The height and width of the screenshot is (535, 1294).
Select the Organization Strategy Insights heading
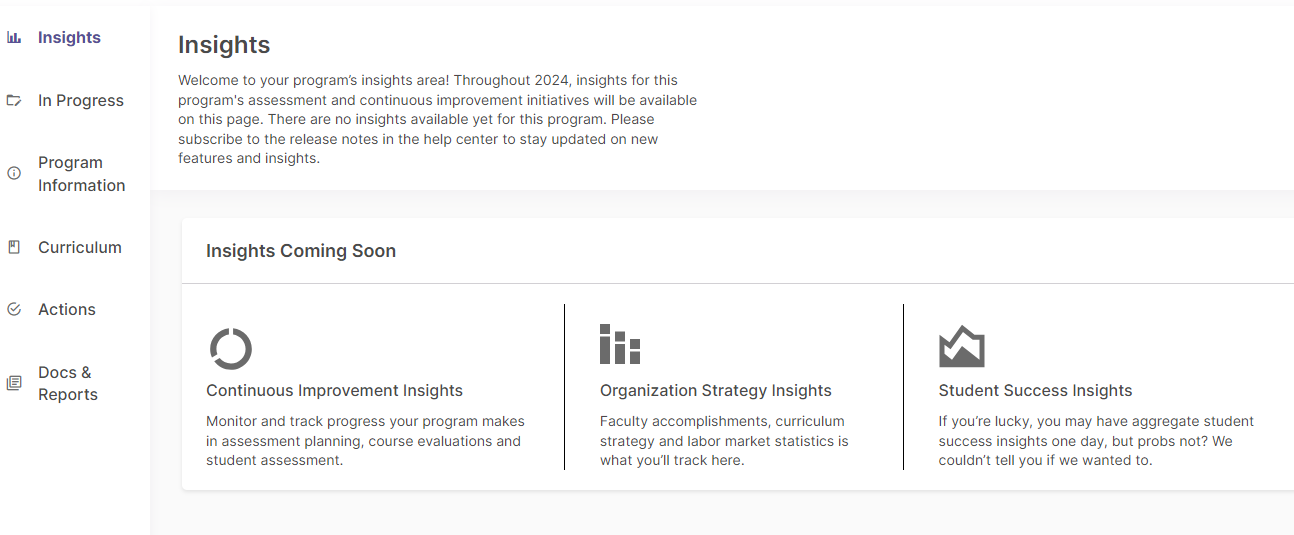[716, 390]
